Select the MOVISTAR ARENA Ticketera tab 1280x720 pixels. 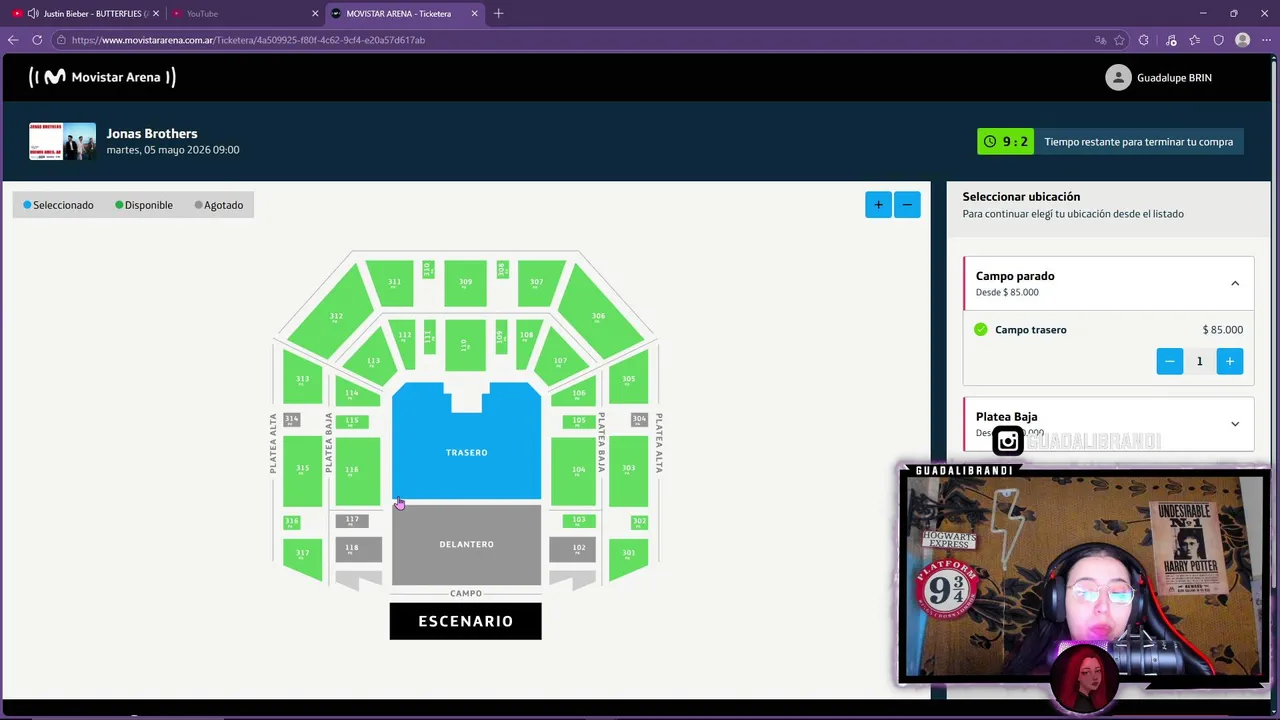click(x=405, y=13)
